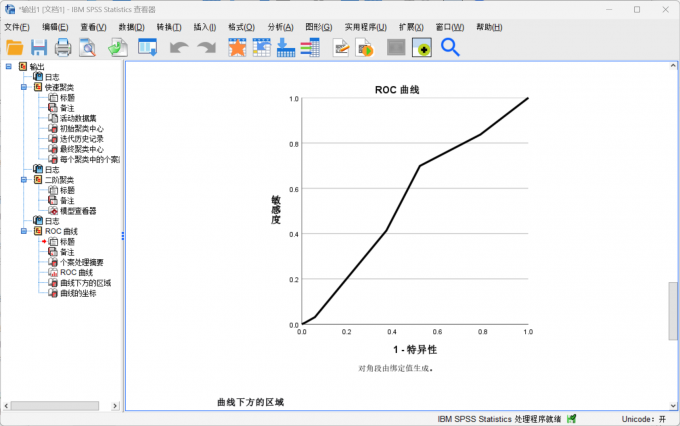Viewport: 680px width, 426px height.
Task: Open the 帮助(H) menu
Action: pyautogui.click(x=489, y=27)
